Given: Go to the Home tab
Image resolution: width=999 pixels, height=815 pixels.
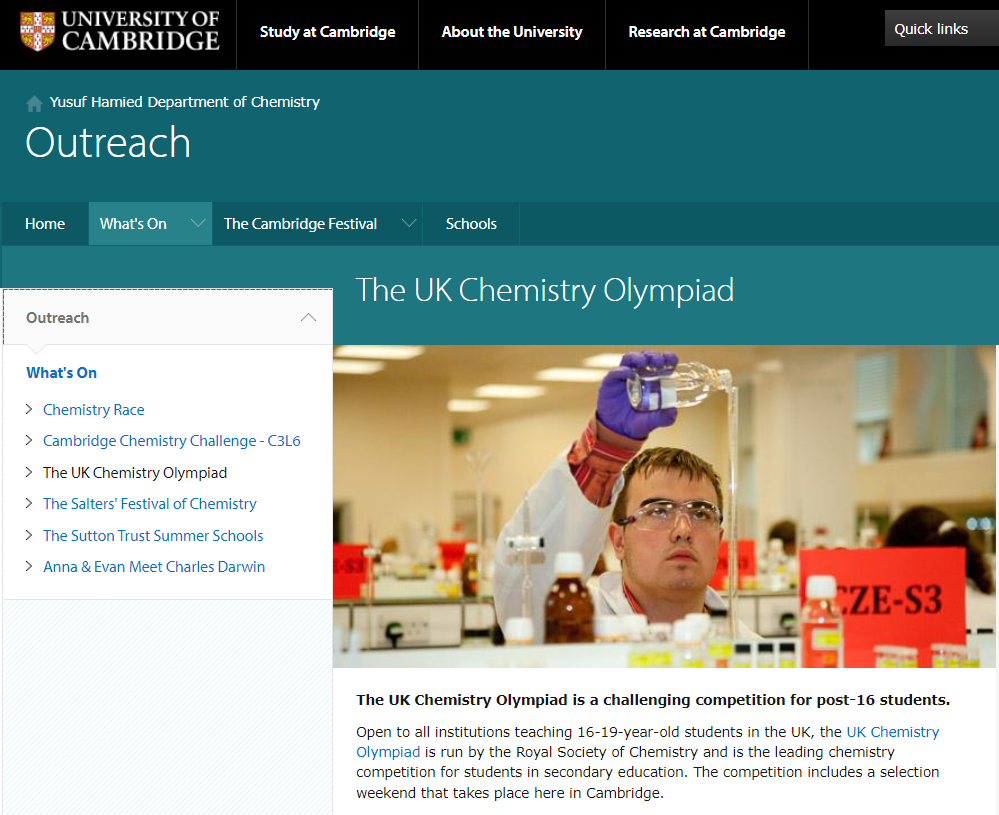Looking at the screenshot, I should coord(45,224).
